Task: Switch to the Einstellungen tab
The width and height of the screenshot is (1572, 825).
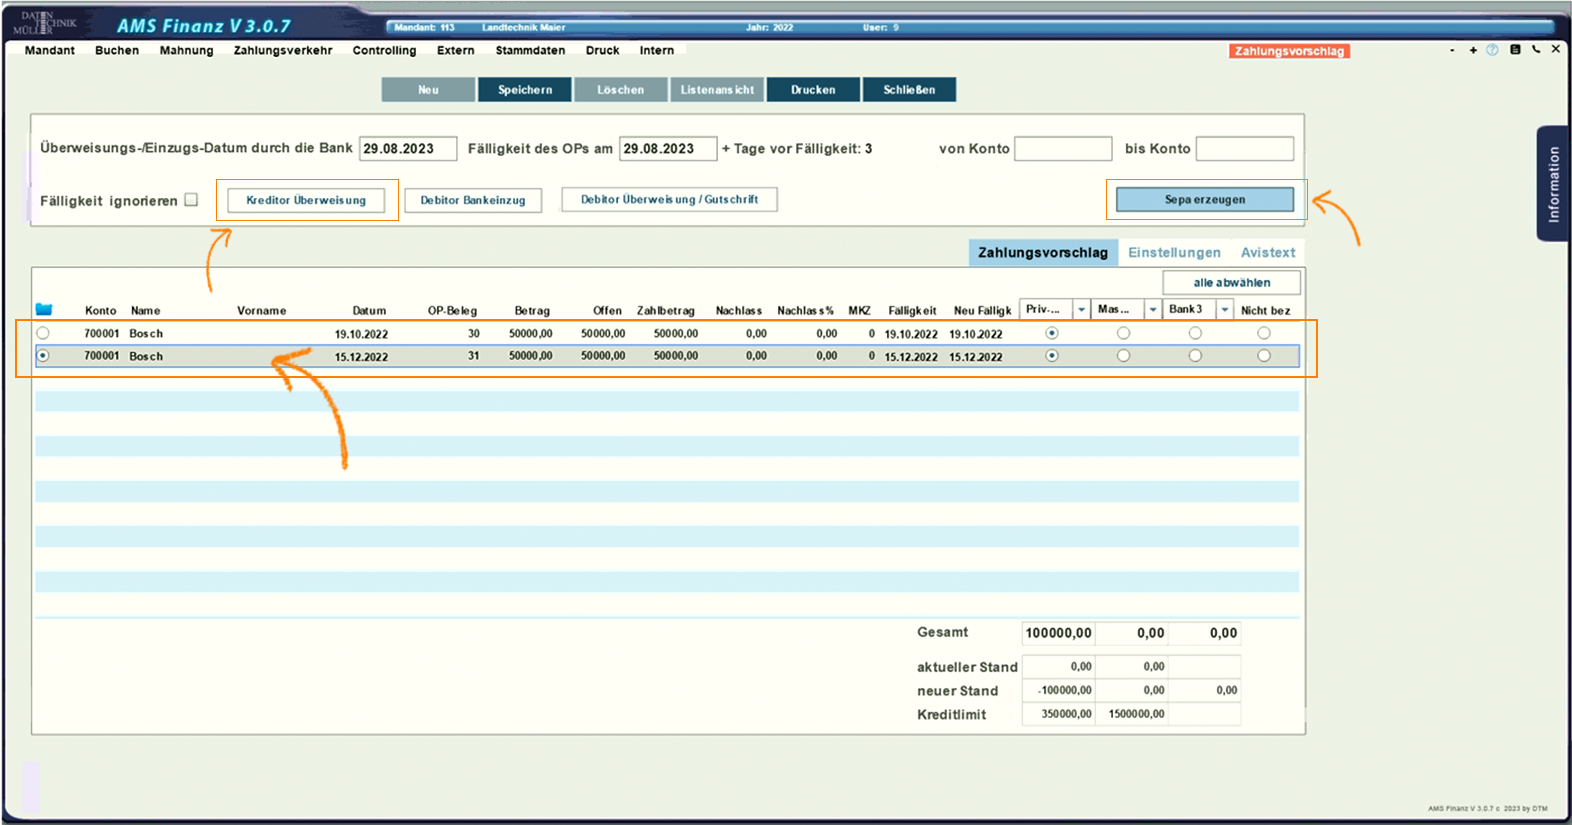Action: [x=1174, y=253]
